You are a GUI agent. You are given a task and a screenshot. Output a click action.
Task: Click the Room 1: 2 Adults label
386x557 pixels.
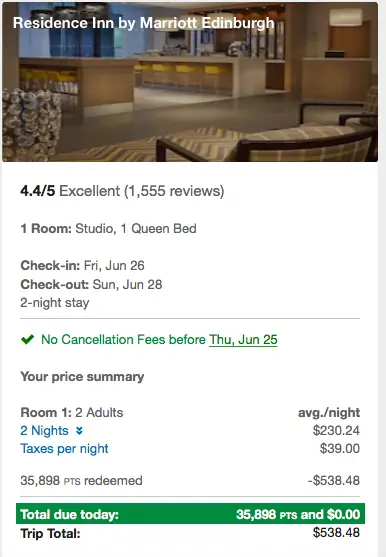click(72, 412)
